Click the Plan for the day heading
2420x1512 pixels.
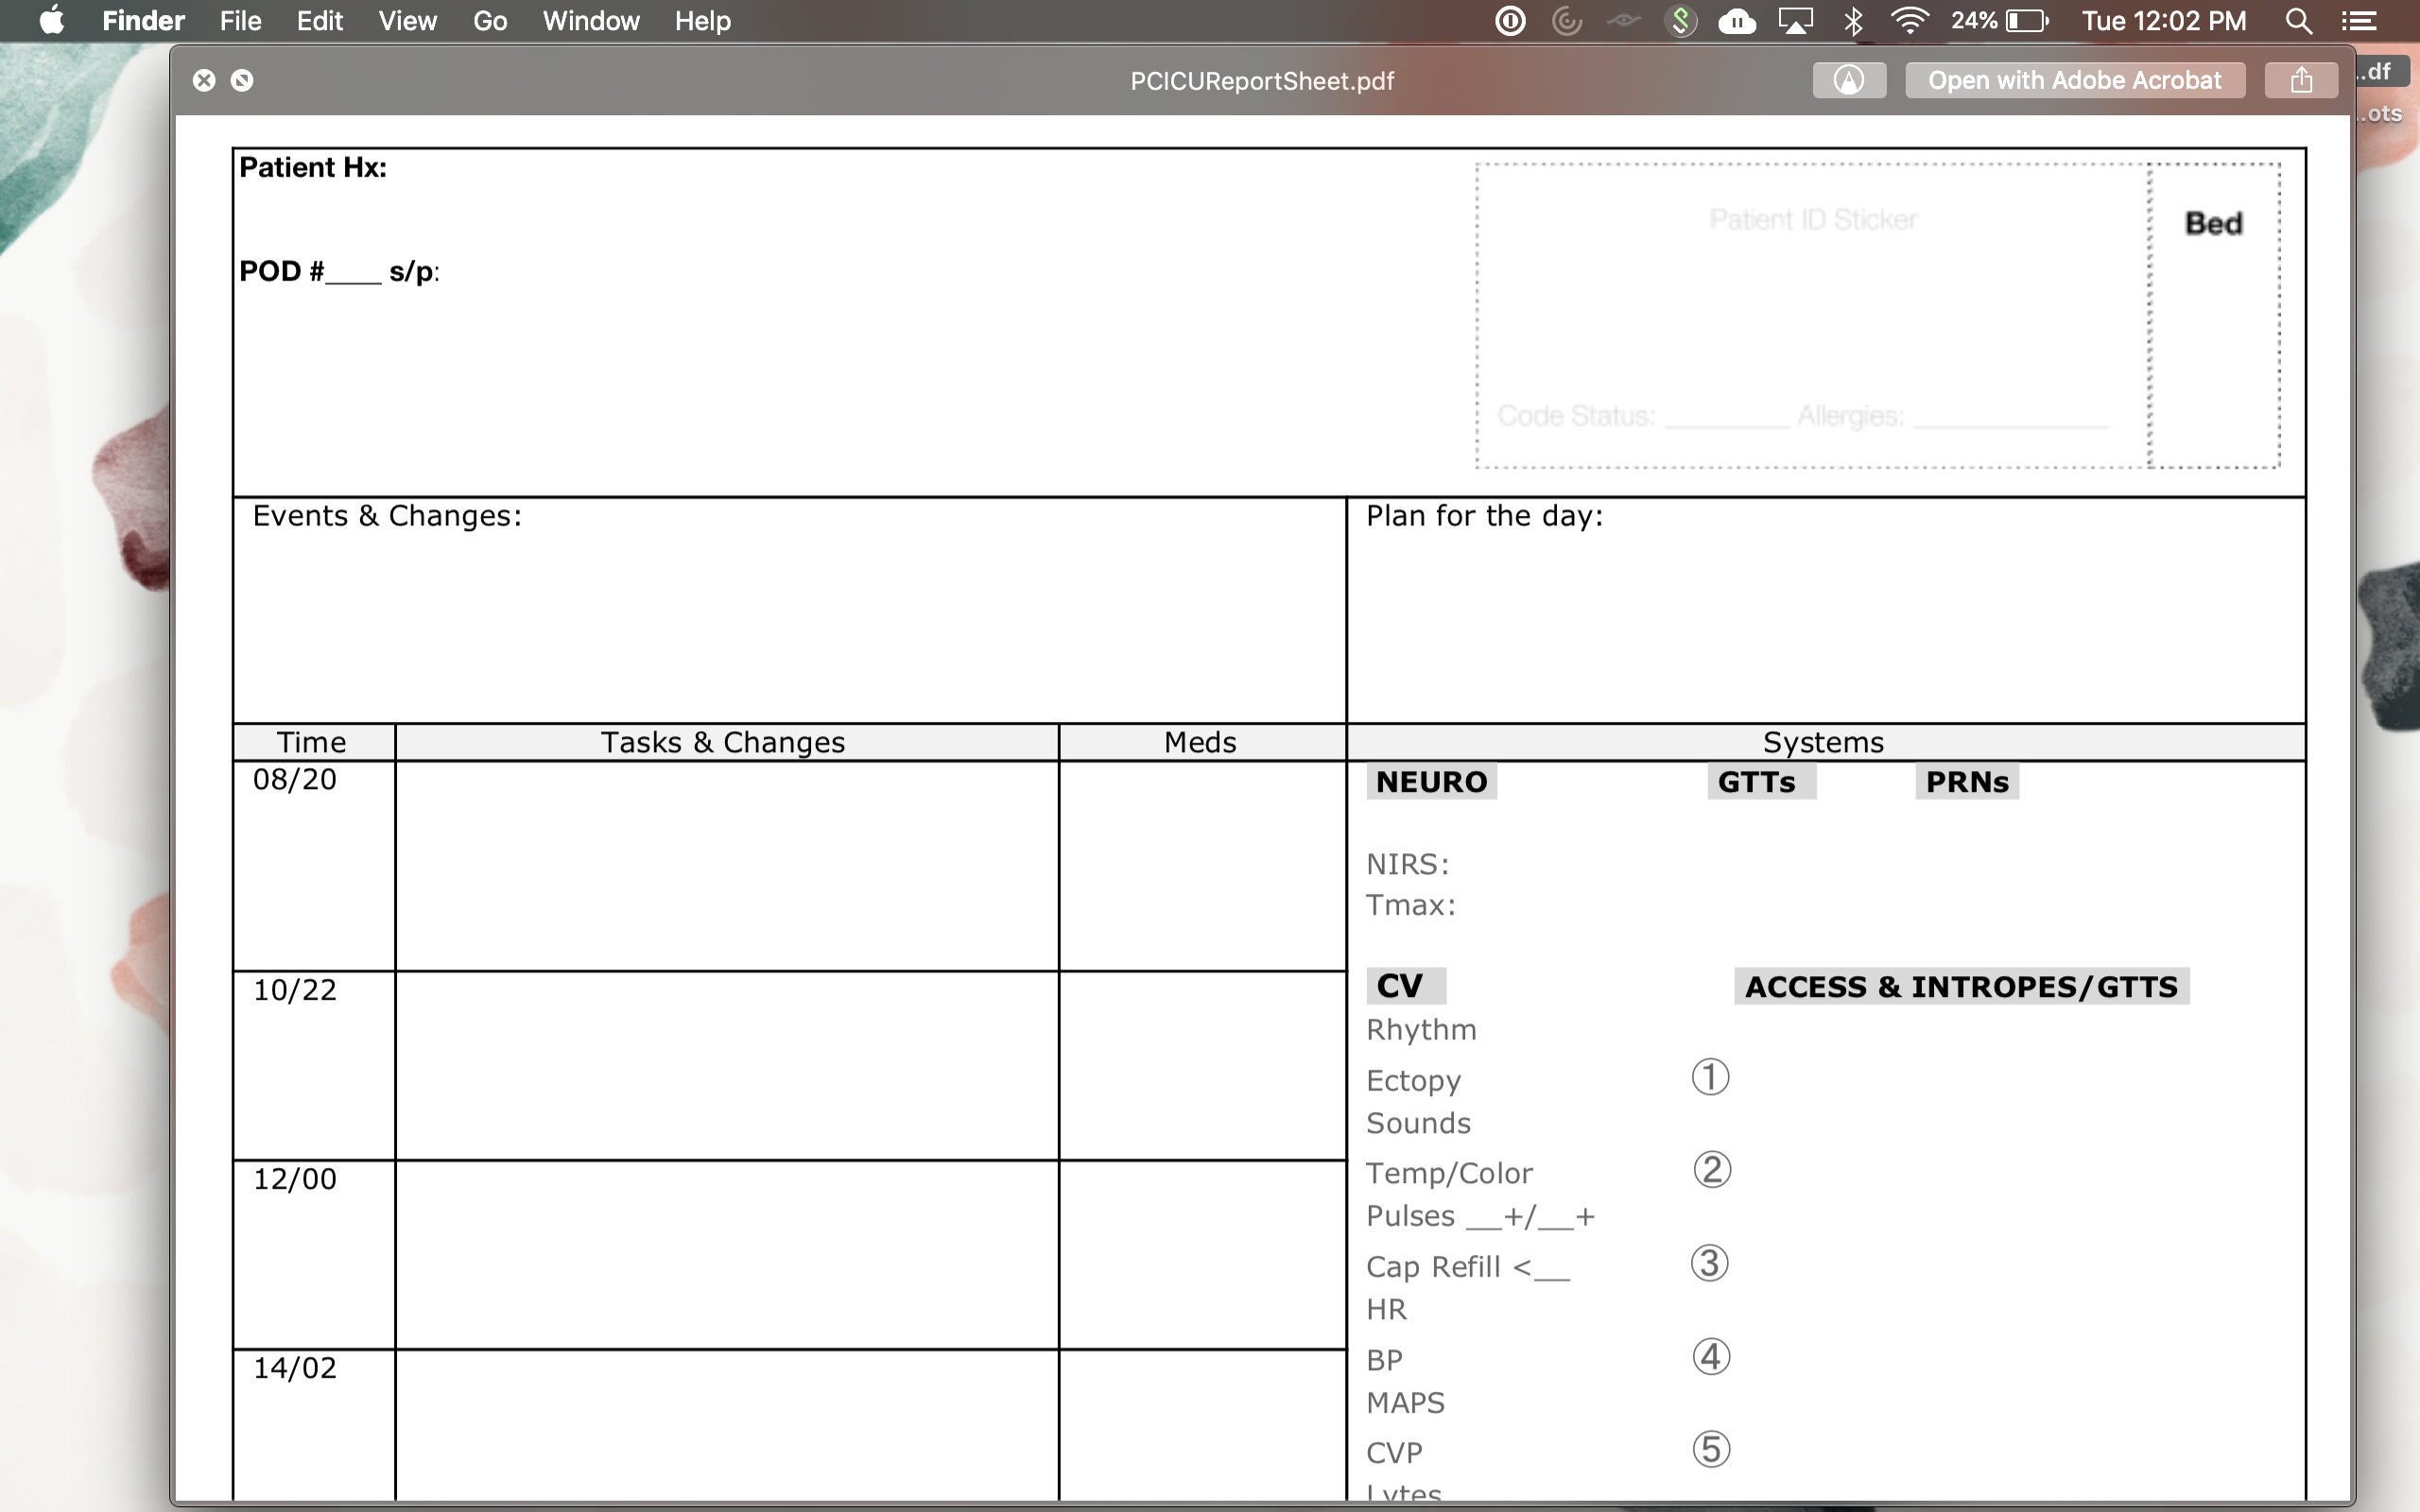click(x=1485, y=515)
